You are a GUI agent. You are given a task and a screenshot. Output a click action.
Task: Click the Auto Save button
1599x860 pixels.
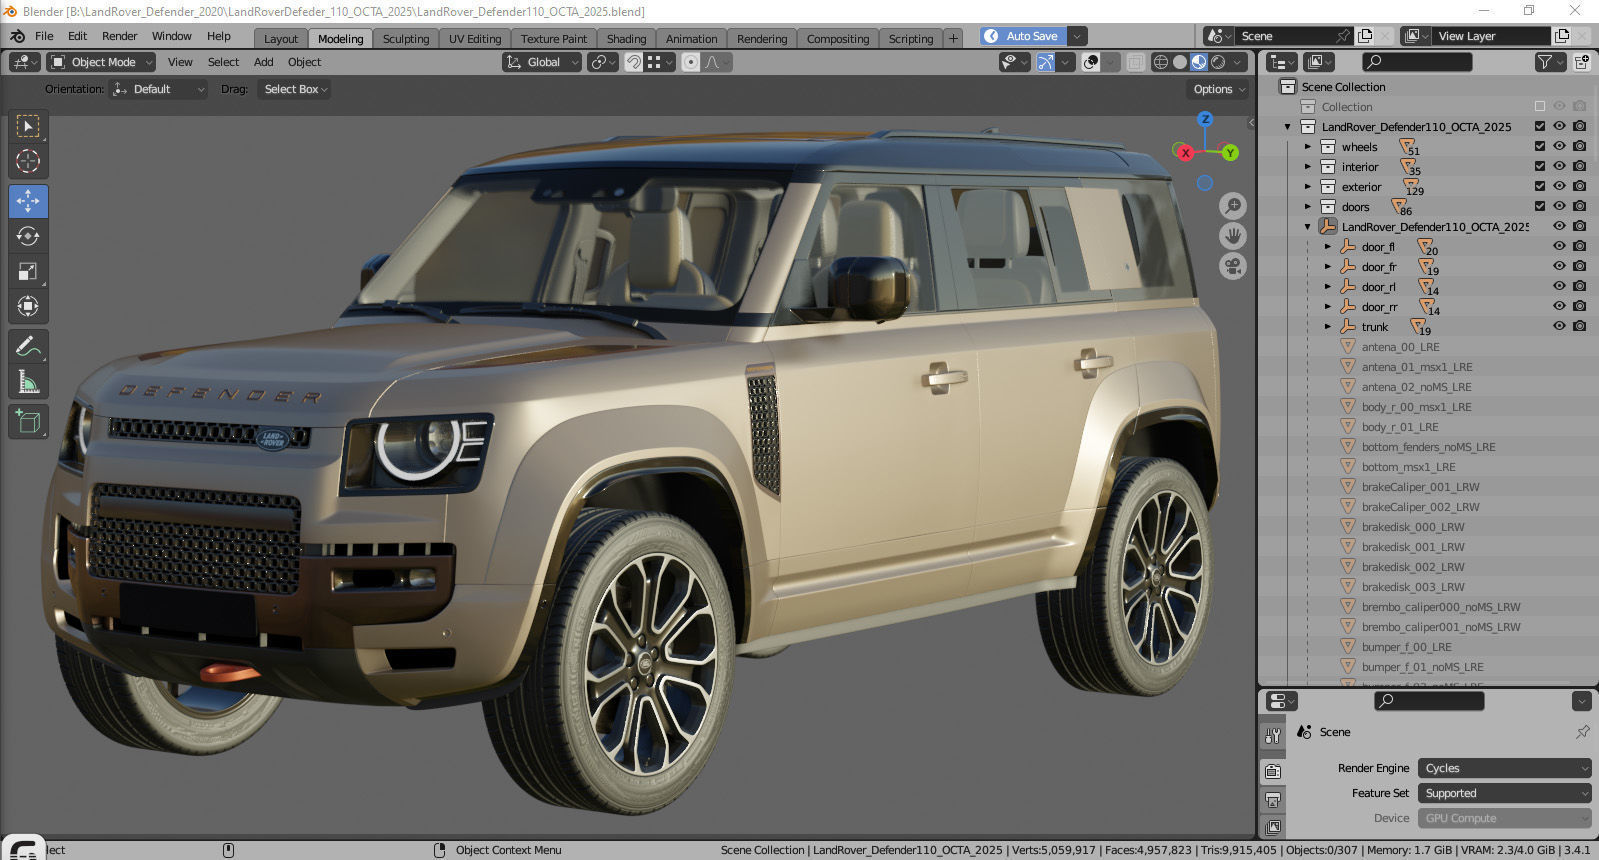tap(1022, 36)
